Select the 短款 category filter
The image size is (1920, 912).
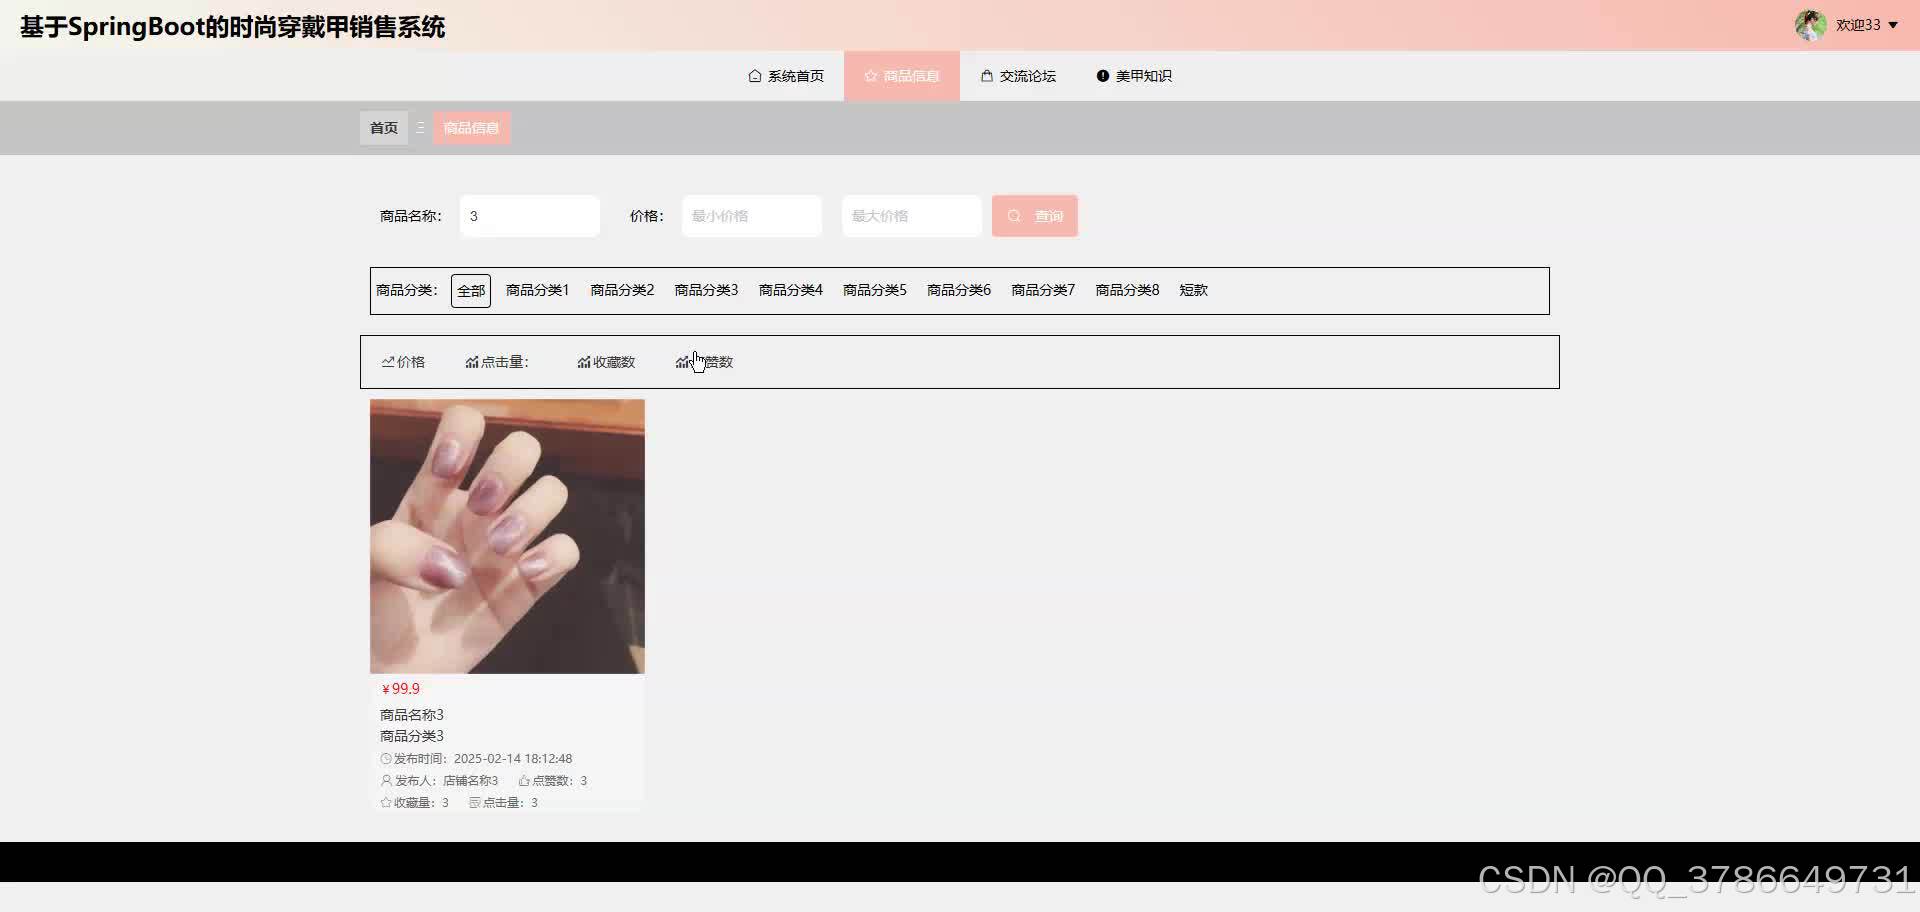point(1194,290)
